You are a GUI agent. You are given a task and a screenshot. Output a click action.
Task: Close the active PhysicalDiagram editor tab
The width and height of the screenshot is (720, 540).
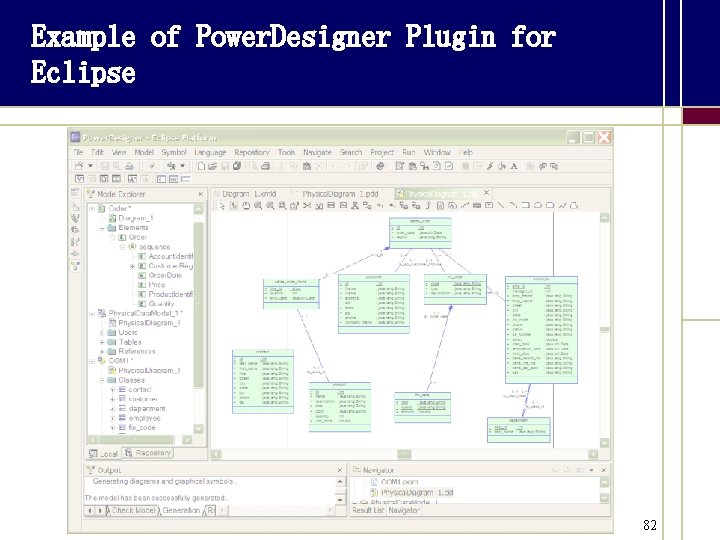pos(486,193)
